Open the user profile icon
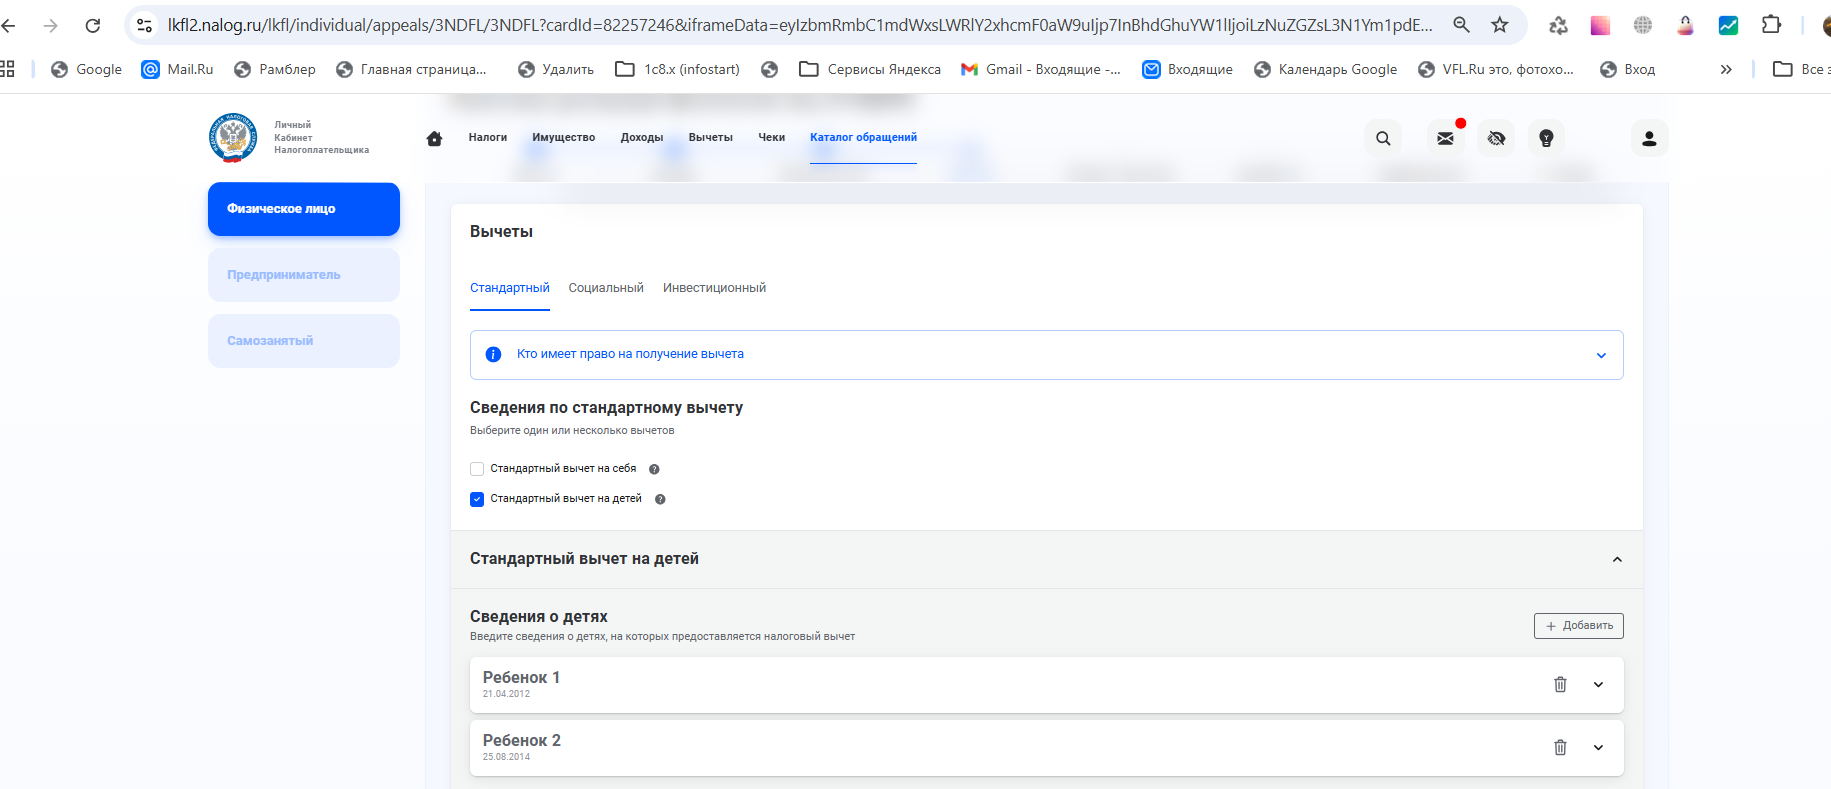 pos(1649,139)
